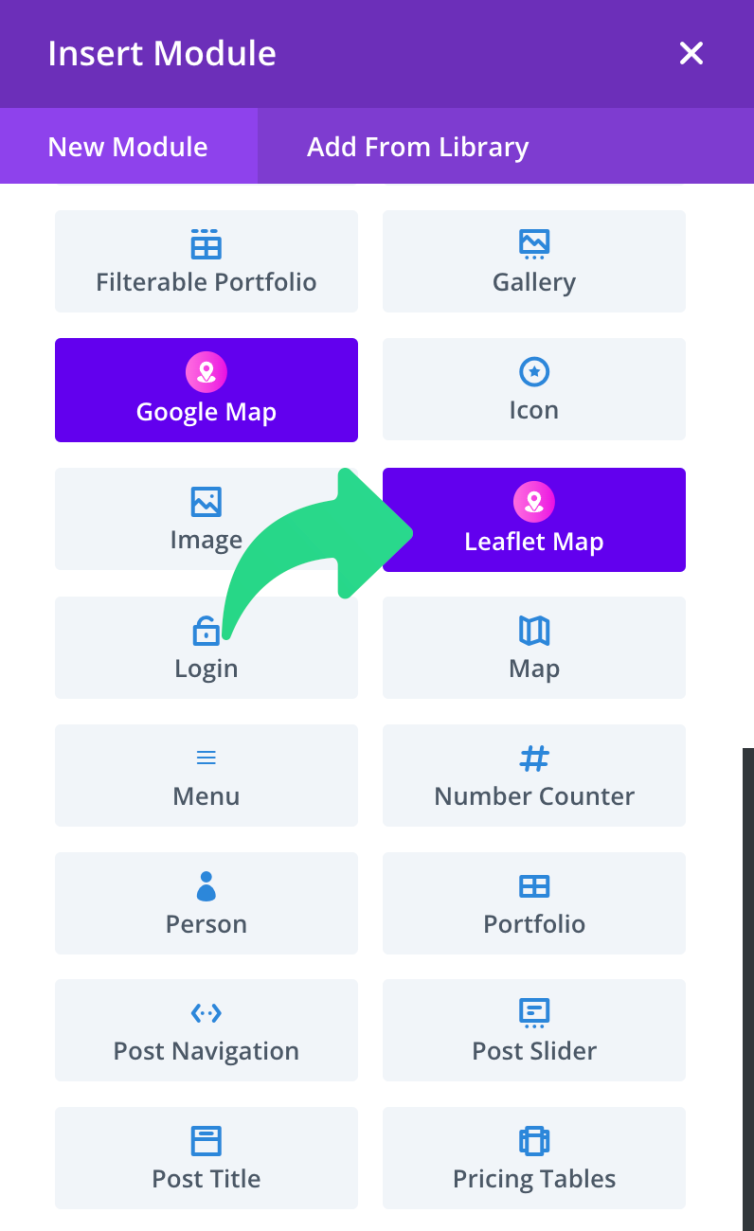Select the Post Navigation arrows icon
This screenshot has height=1231, width=754.
tap(206, 1013)
